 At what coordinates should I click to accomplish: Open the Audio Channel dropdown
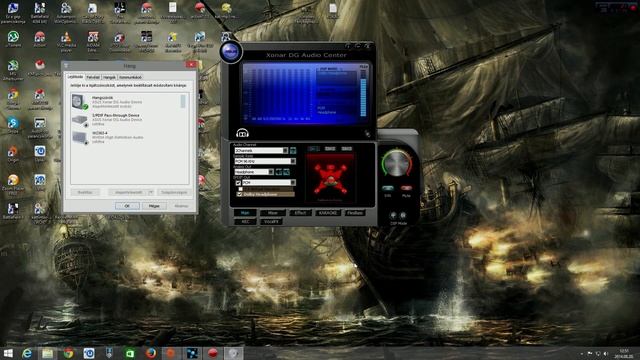tap(261, 151)
